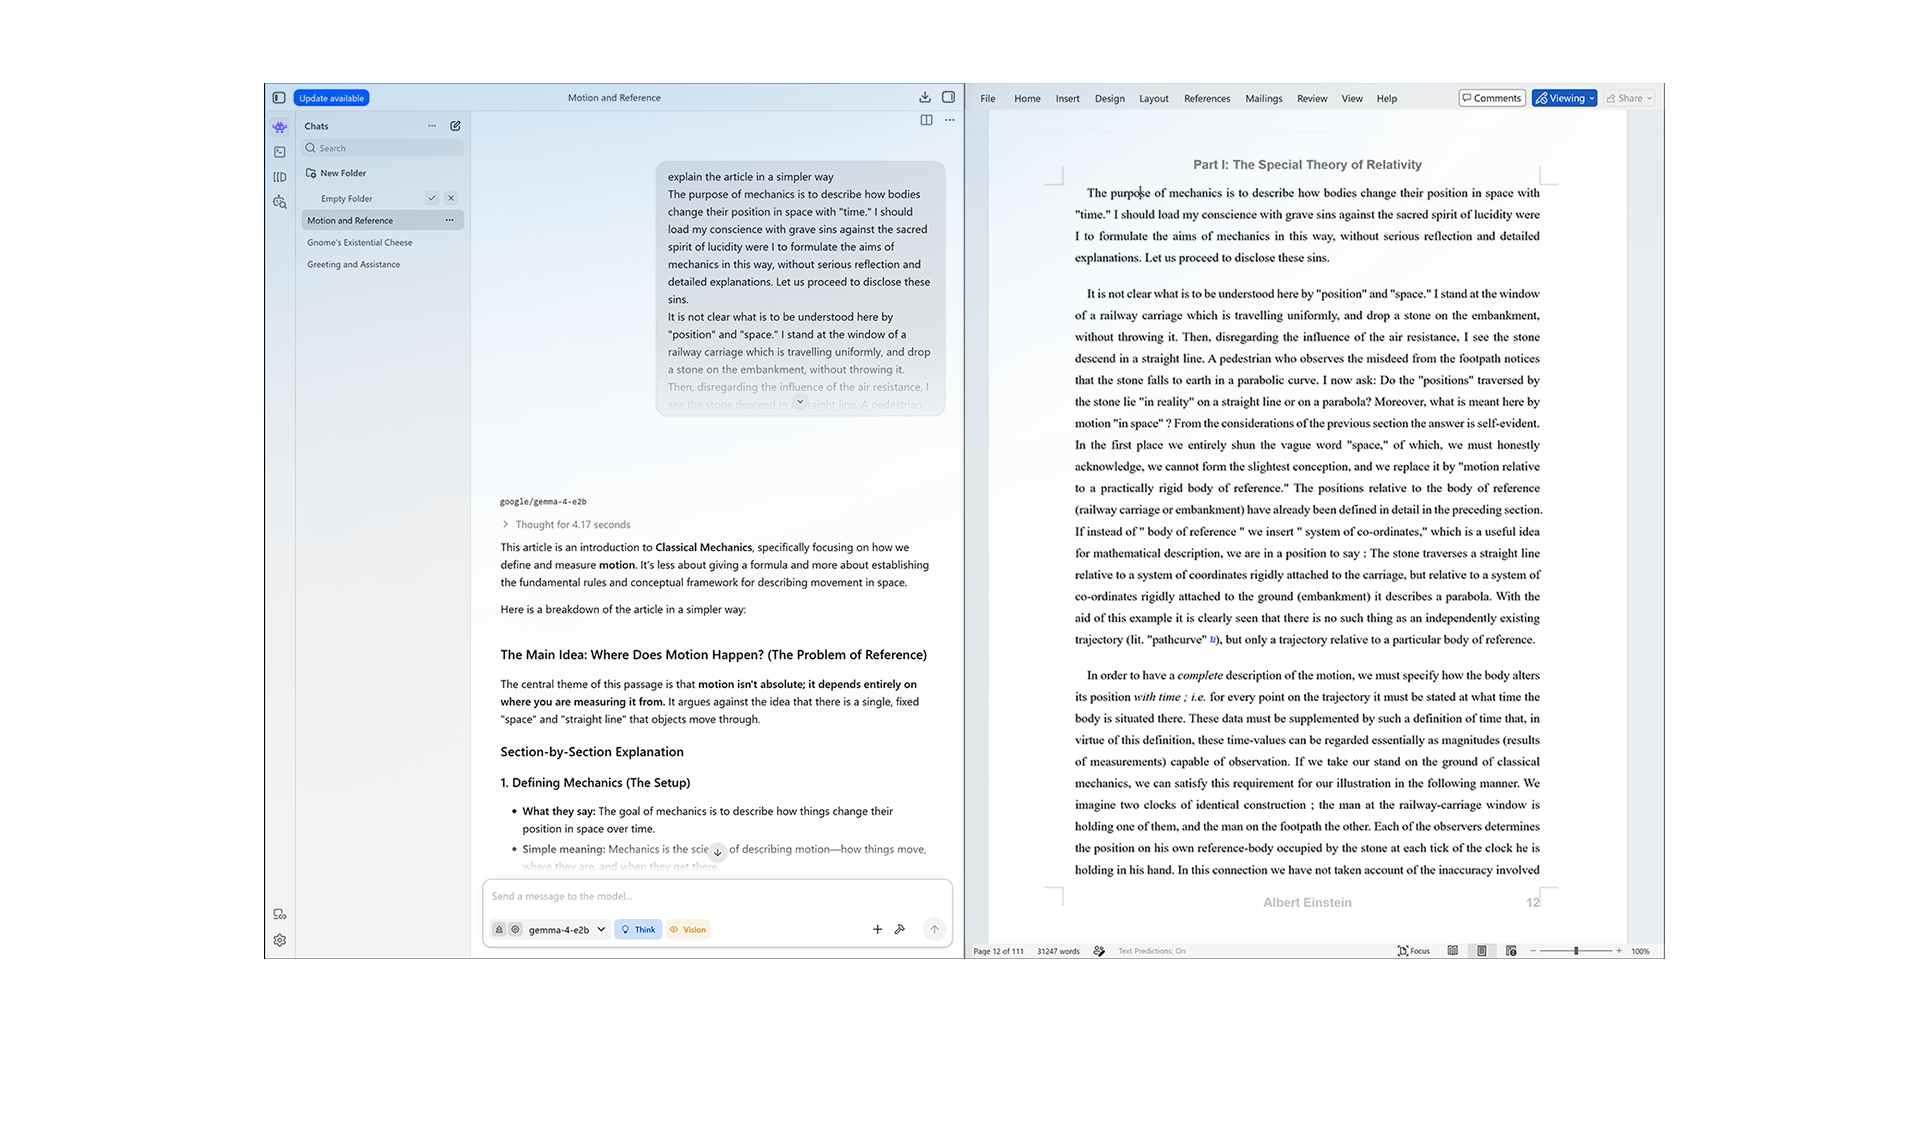Open the gemma-4-e2b model dropdown
1932x1145 pixels.
[x=567, y=930]
